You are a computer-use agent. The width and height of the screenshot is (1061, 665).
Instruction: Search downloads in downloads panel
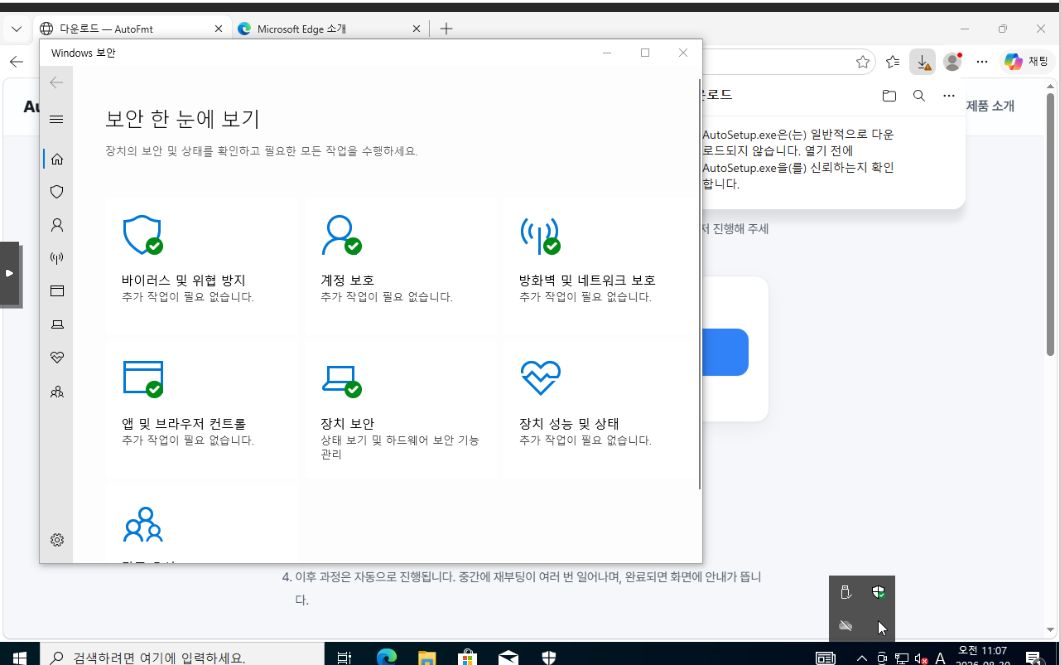pos(919,95)
